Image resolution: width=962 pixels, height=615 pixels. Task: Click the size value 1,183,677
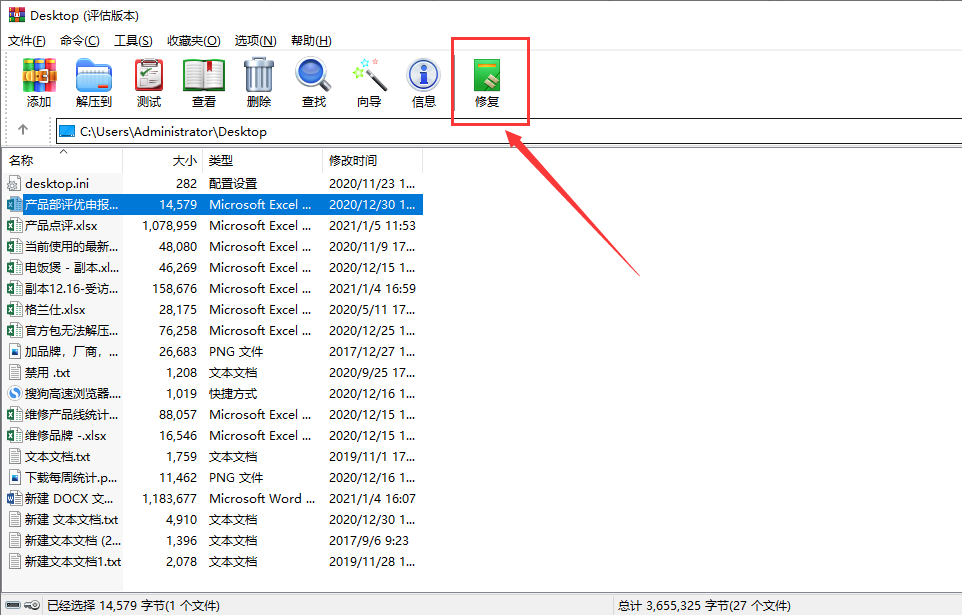[x=169, y=498]
